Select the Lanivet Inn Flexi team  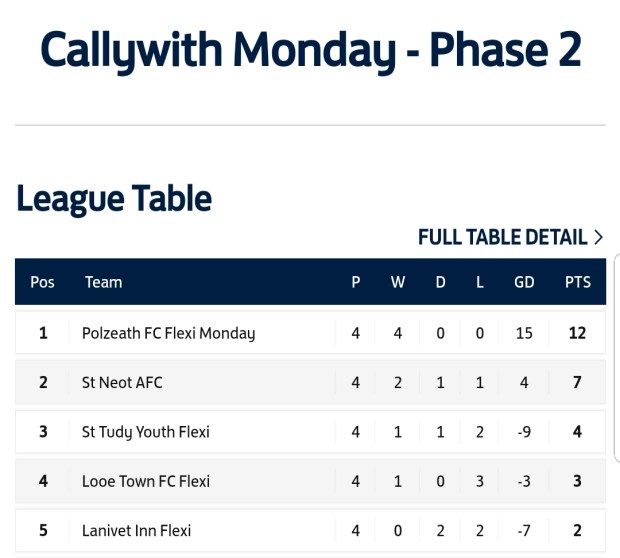tap(136, 530)
